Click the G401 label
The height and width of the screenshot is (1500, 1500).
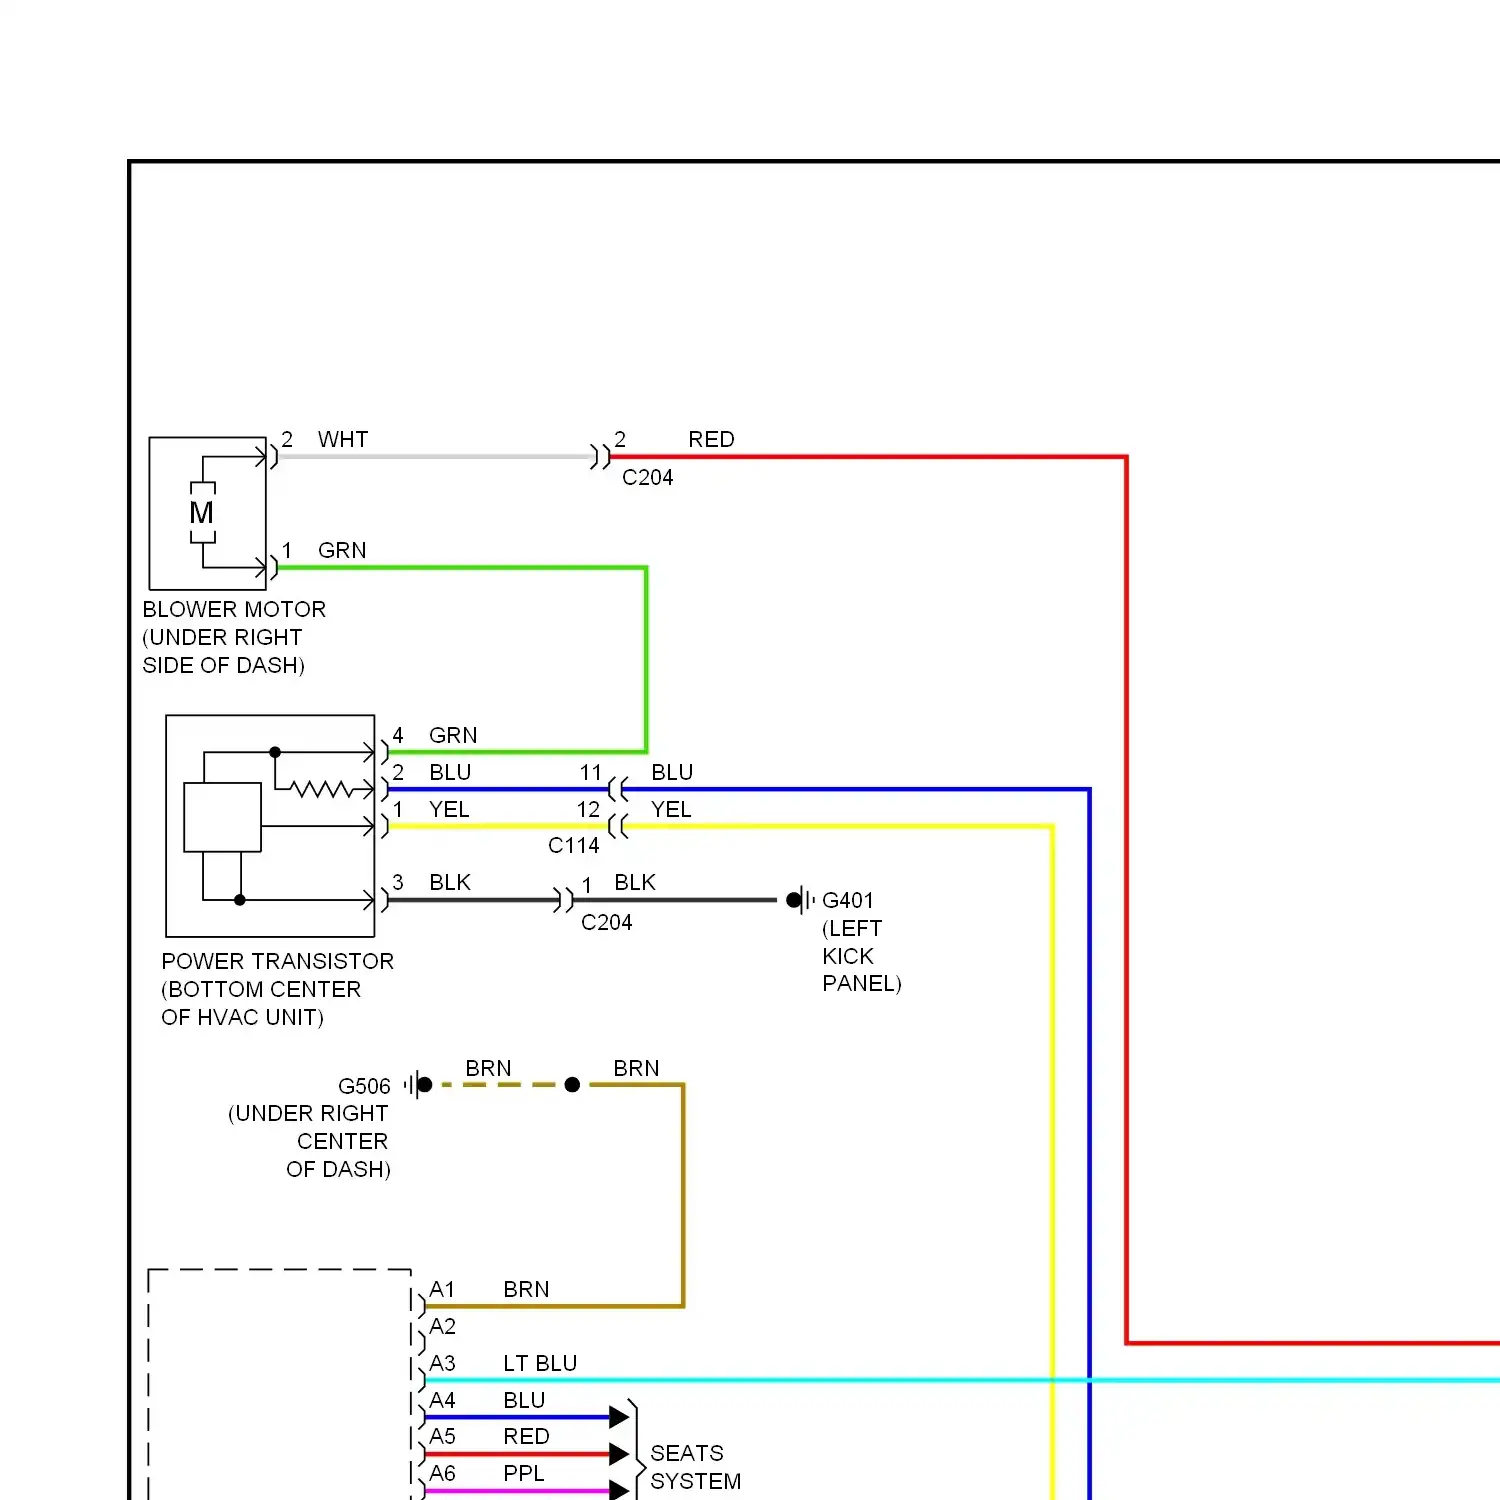point(847,900)
